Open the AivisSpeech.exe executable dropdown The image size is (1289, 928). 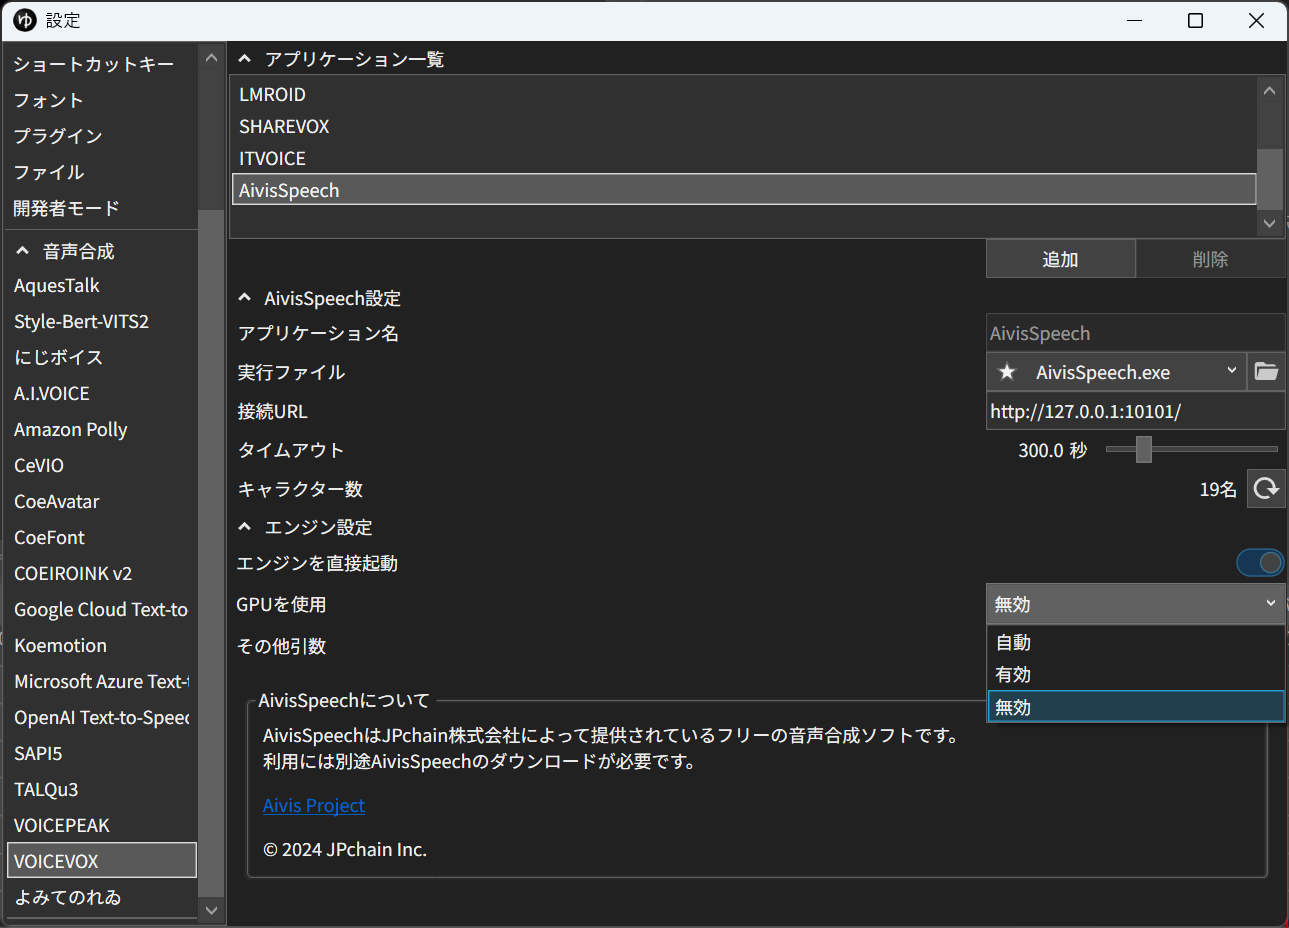1231,372
